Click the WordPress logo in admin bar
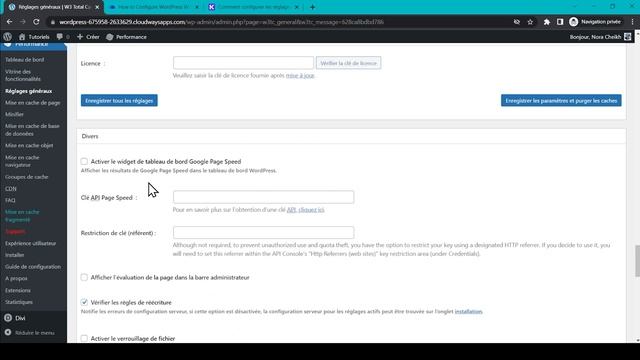640x360 pixels. [x=7, y=37]
